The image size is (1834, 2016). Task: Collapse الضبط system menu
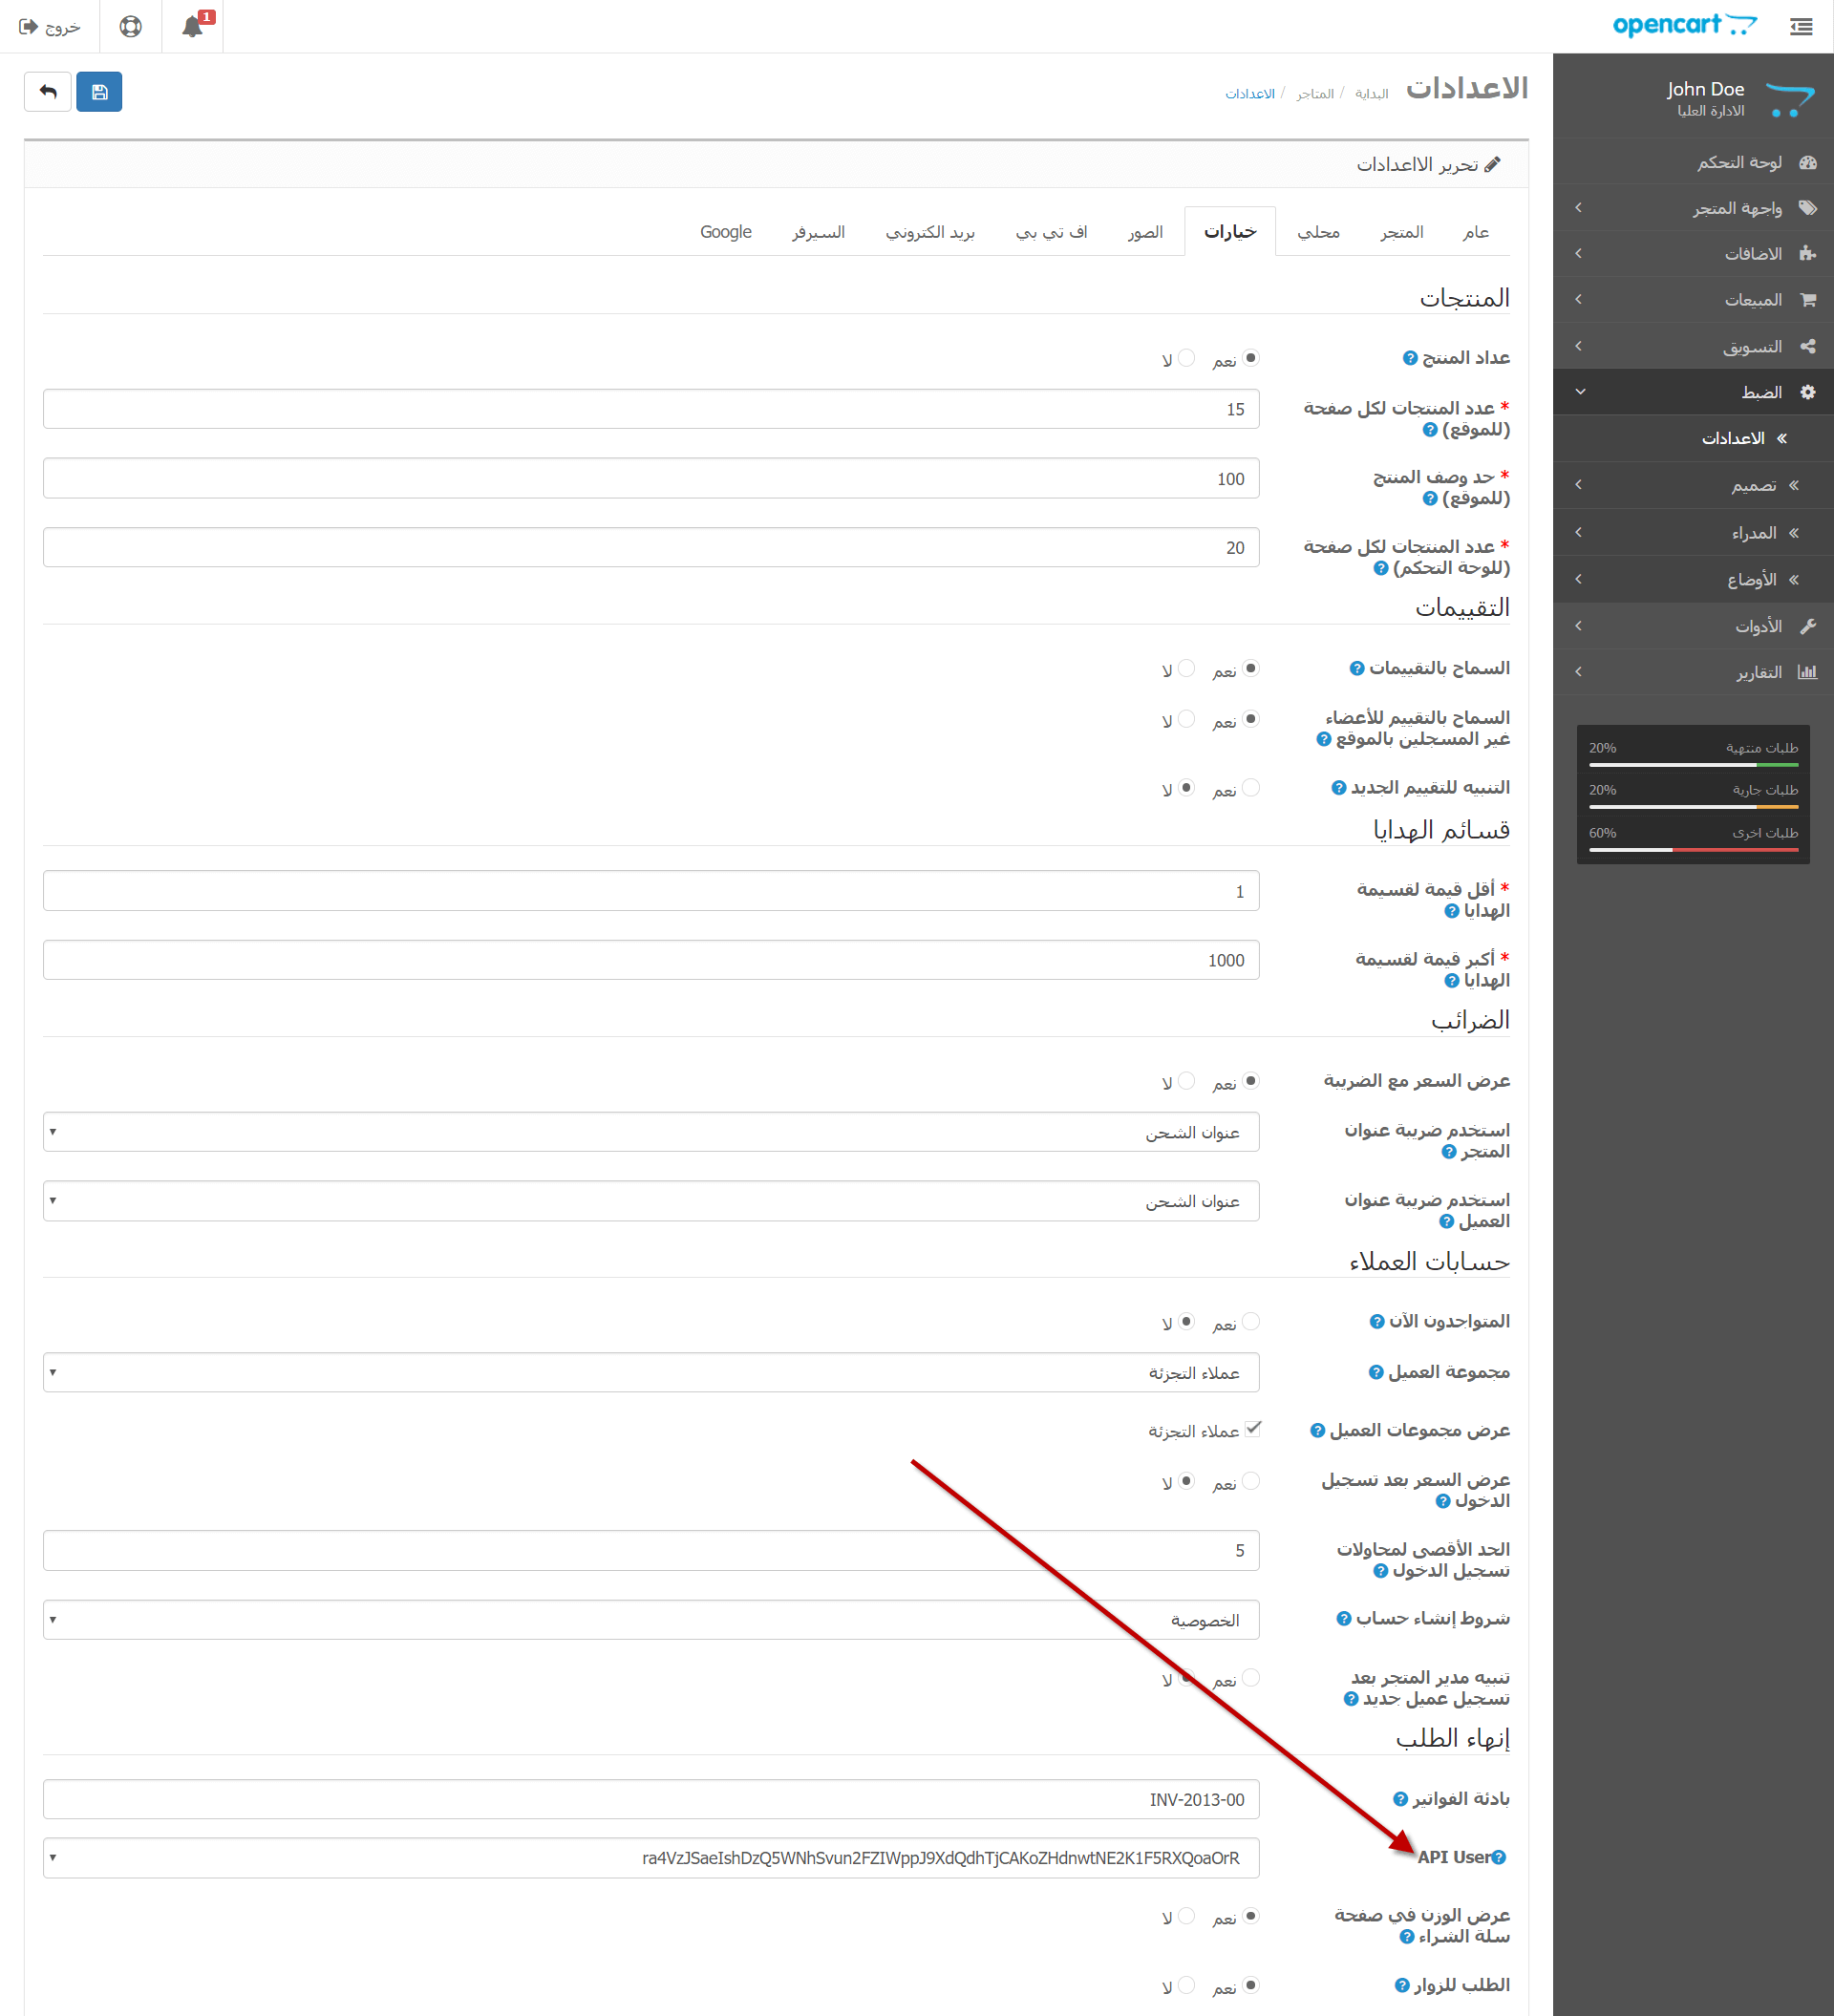(1693, 392)
